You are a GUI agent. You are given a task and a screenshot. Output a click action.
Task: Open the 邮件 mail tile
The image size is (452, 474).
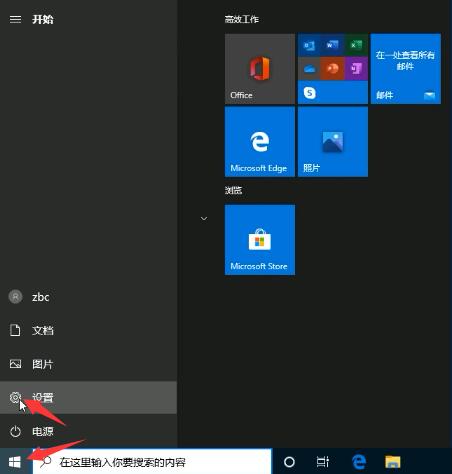[x=406, y=69]
